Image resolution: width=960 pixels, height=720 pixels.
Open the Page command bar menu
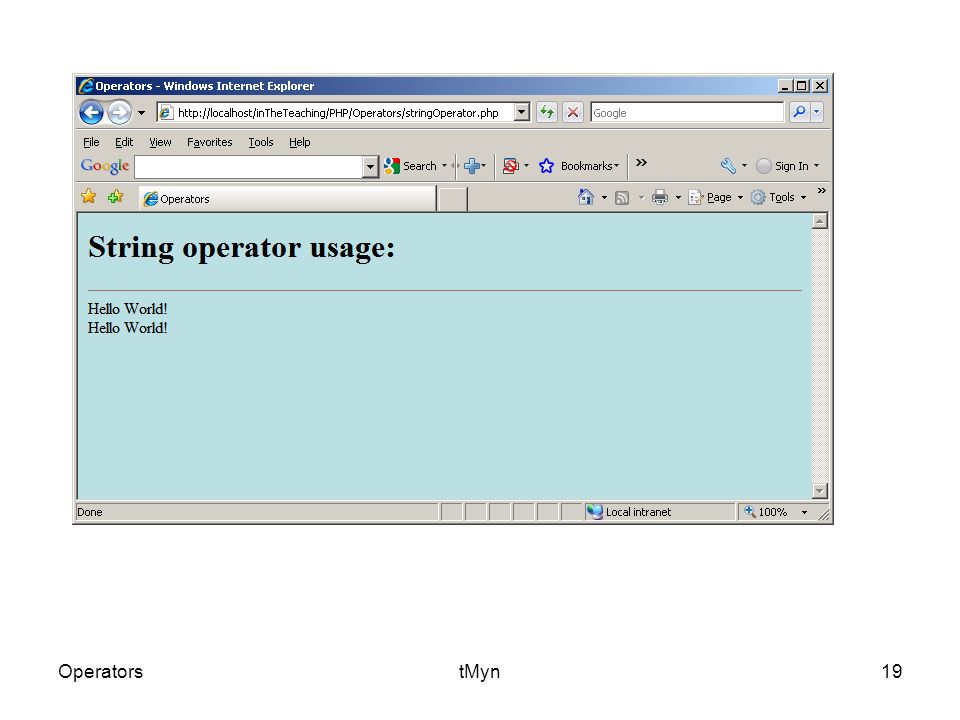click(715, 197)
